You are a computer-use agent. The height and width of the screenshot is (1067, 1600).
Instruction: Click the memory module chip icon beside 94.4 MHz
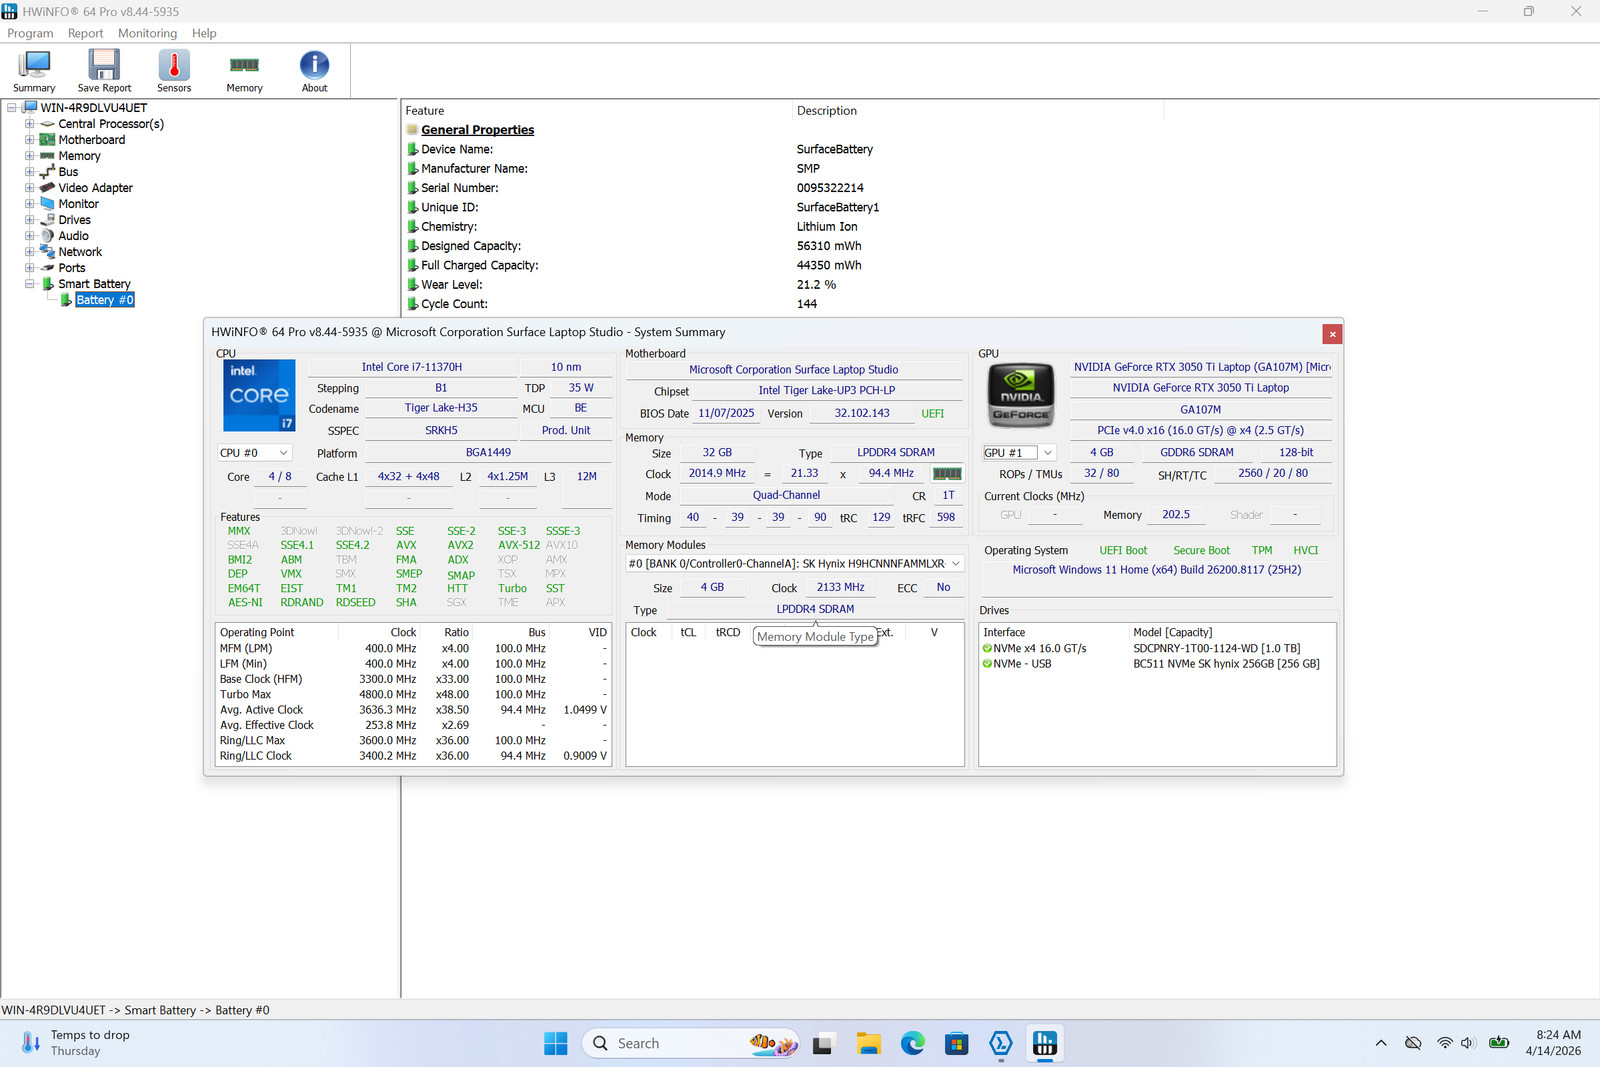click(947, 474)
